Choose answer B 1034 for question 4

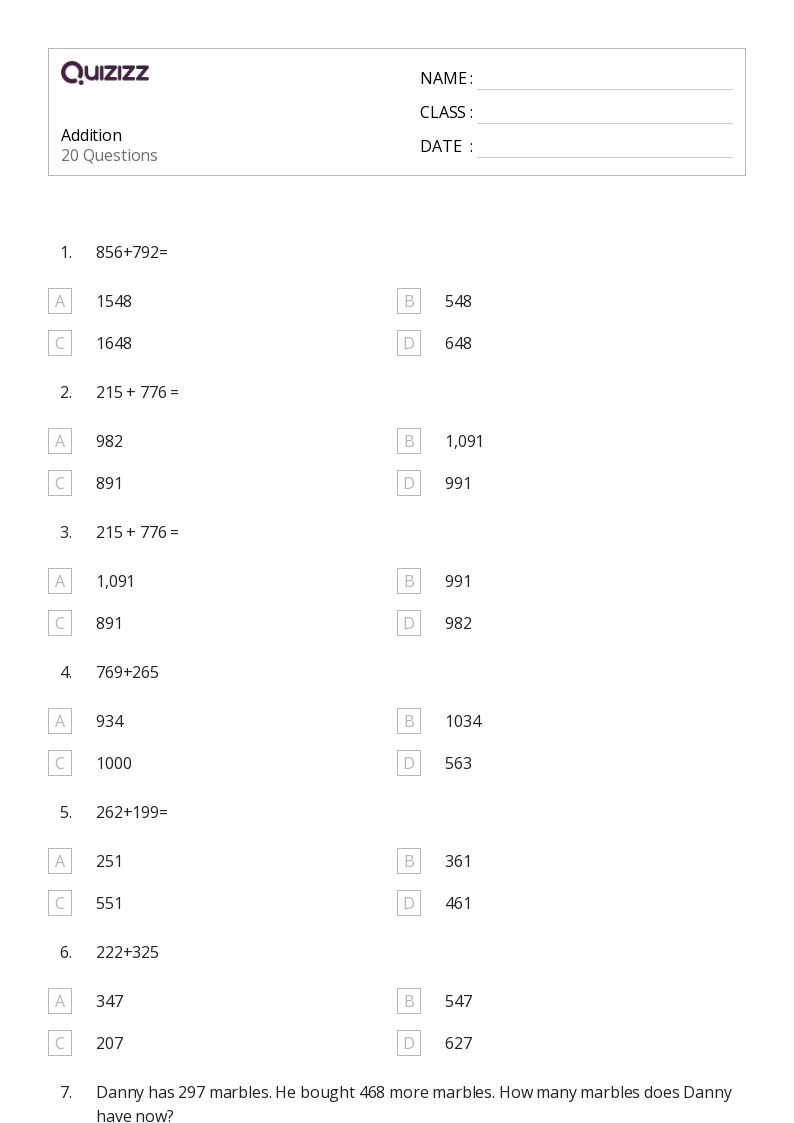click(409, 721)
